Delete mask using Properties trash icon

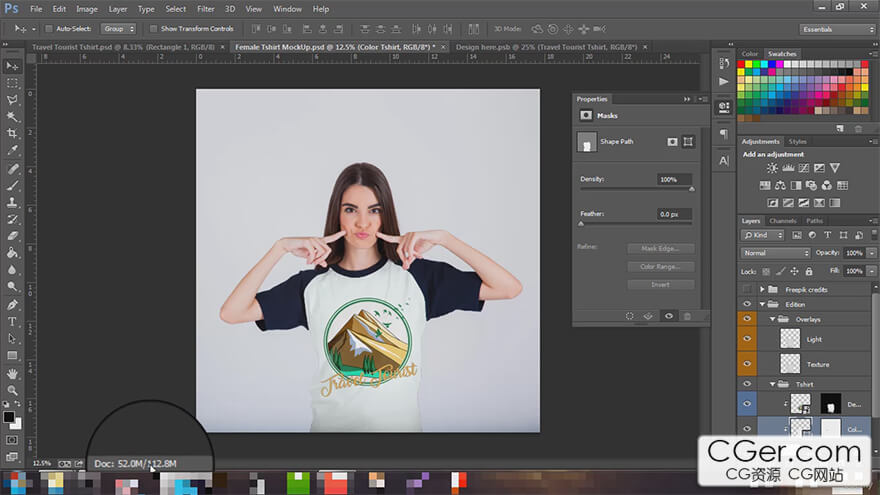(x=687, y=316)
